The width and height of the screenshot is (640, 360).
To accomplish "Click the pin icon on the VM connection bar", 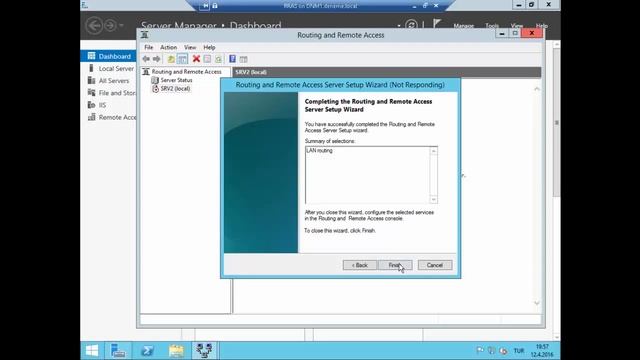I will click(205, 6).
